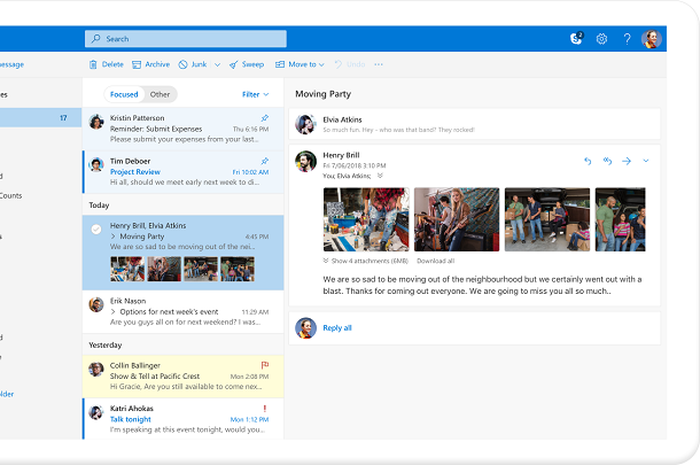The width and height of the screenshot is (700, 465).
Task: Unpin Kristin Patterson's email
Action: pyautogui.click(x=264, y=117)
